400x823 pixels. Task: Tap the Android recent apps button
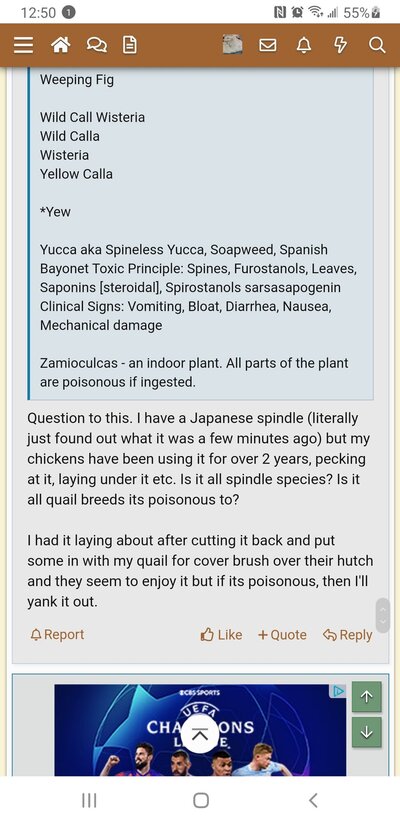[89, 800]
